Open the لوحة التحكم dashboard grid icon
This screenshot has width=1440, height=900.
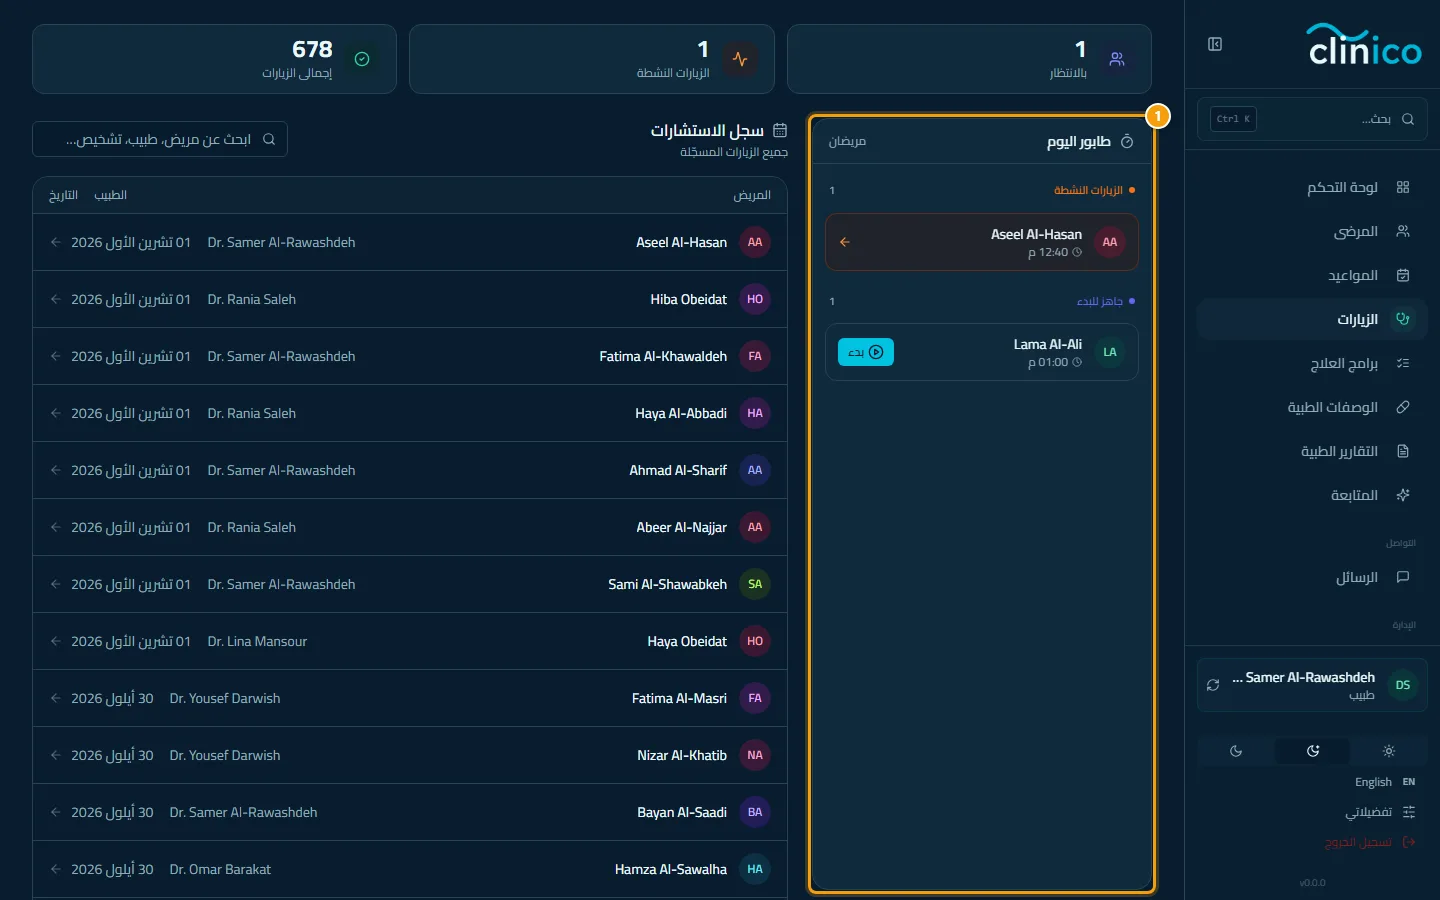tap(1403, 187)
